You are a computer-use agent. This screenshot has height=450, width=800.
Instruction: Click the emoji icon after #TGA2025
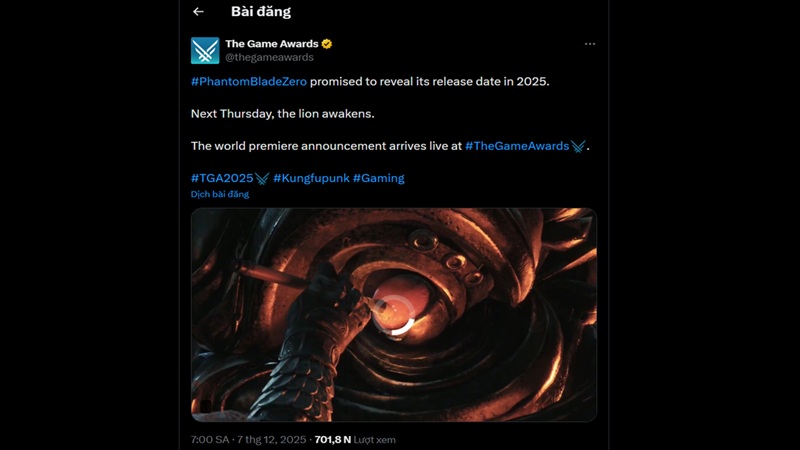(x=262, y=178)
